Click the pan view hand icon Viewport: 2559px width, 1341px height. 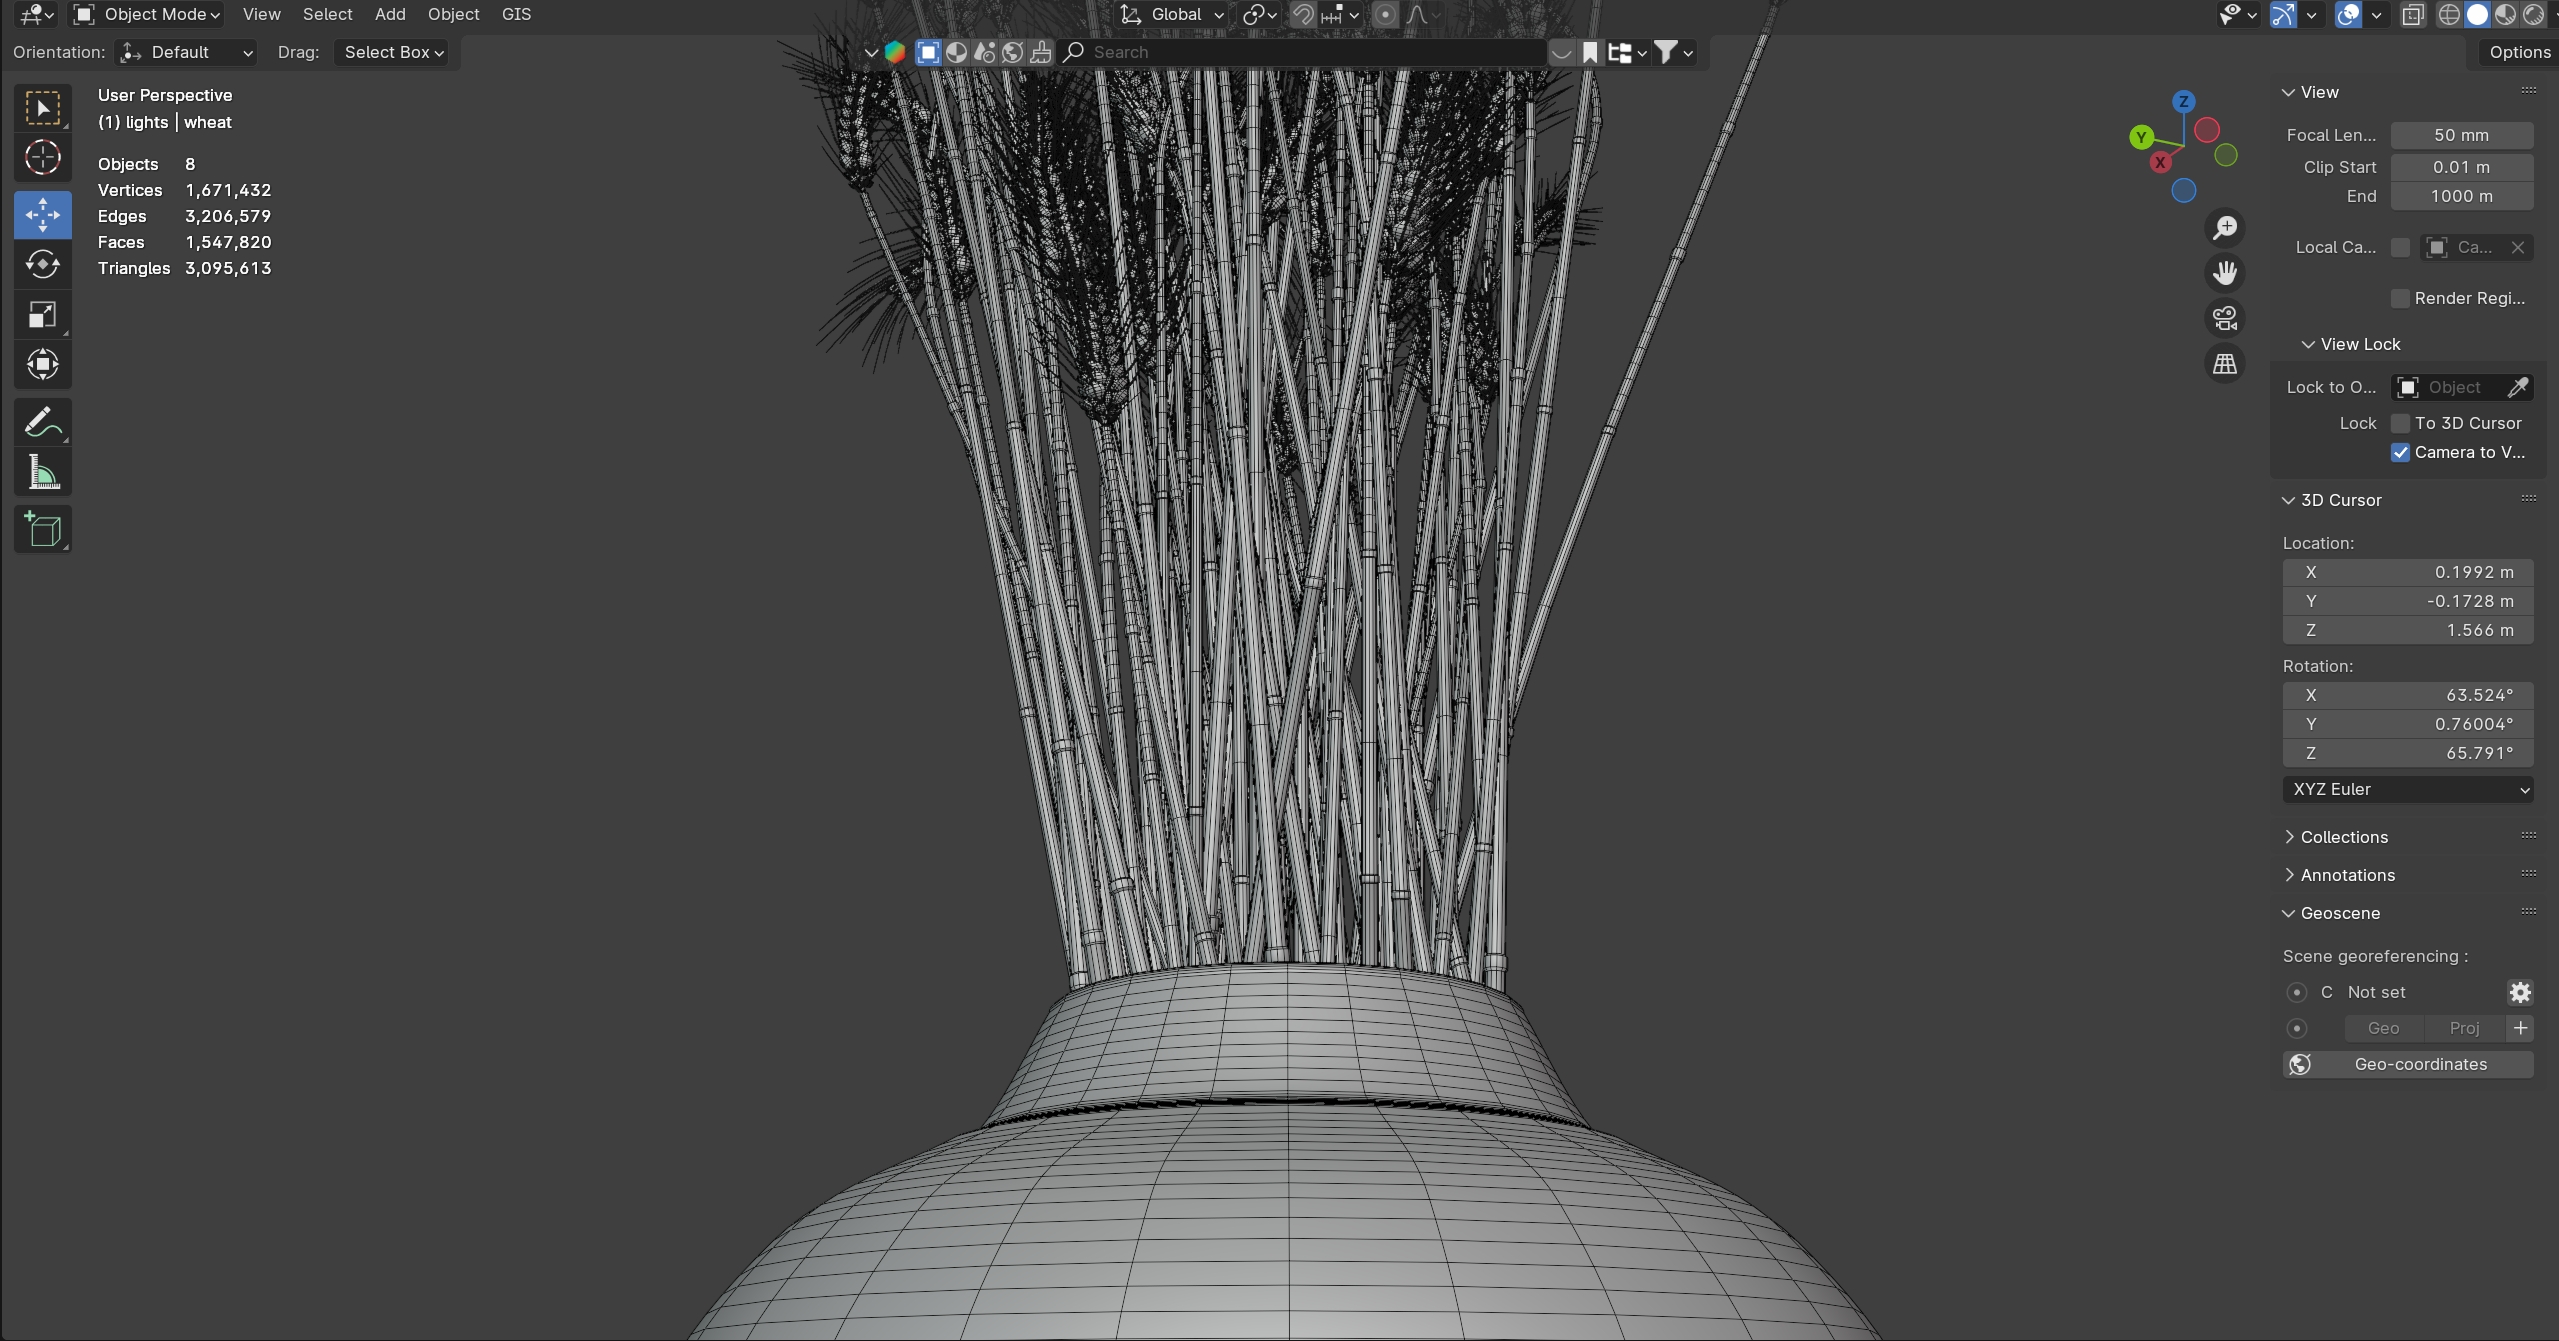pyautogui.click(x=2225, y=273)
